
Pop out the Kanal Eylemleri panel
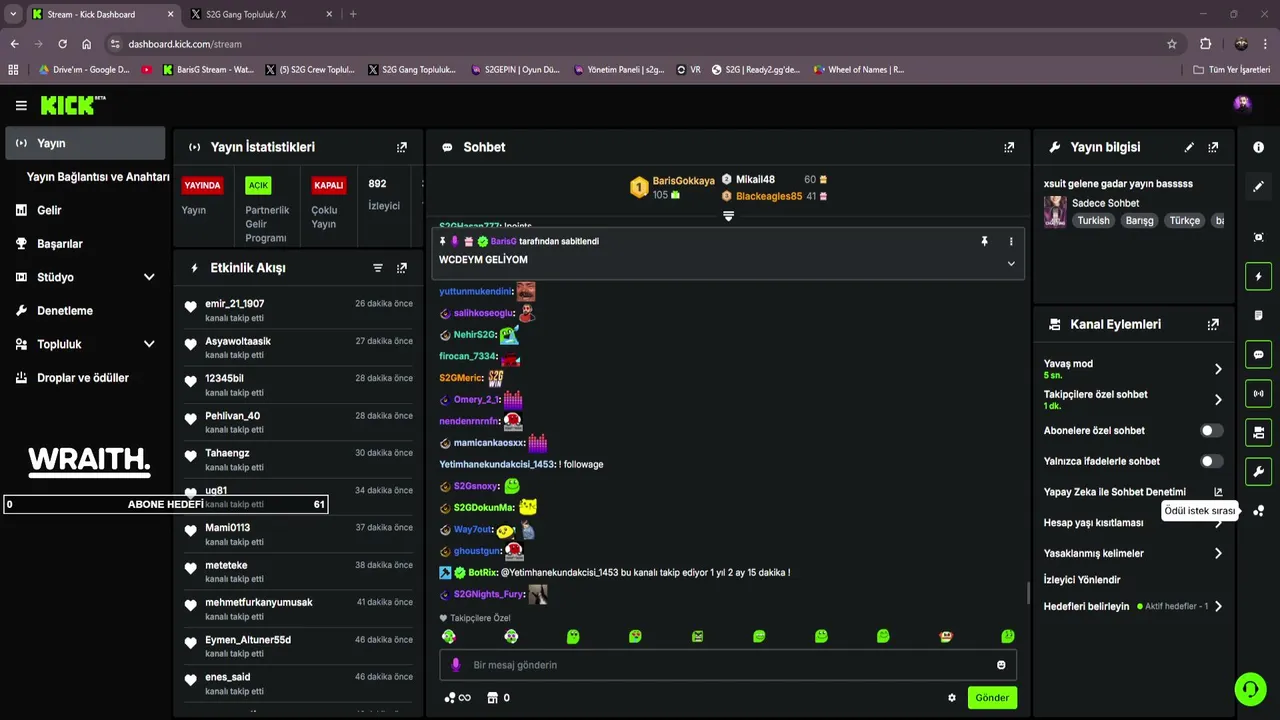click(x=1213, y=325)
